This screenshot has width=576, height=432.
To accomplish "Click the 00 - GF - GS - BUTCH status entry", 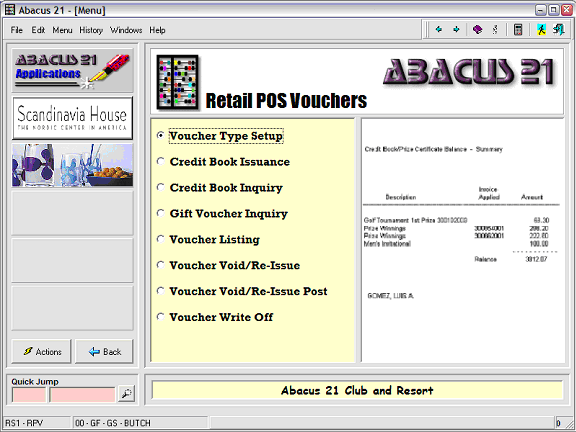I will click(x=140, y=423).
